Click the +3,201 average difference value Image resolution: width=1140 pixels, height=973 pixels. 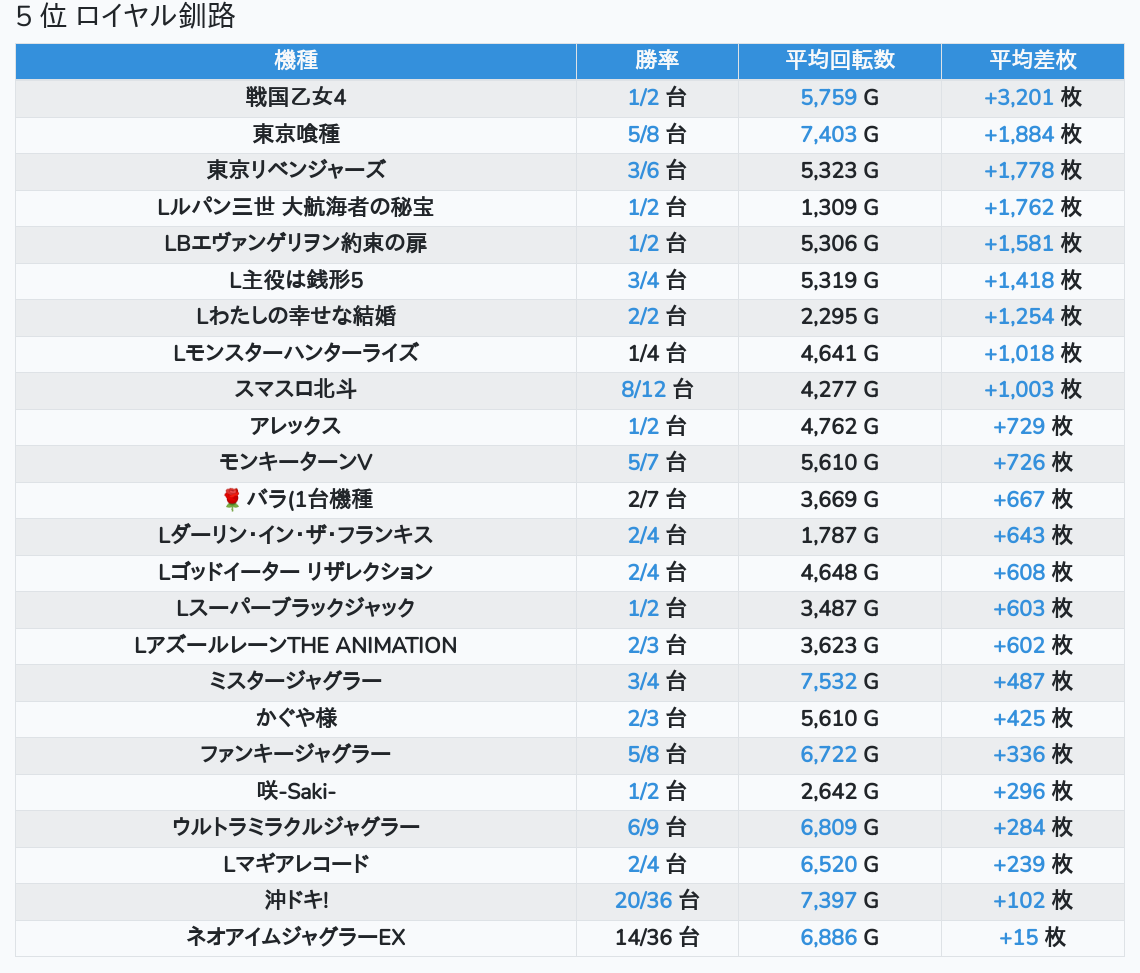(x=1019, y=97)
